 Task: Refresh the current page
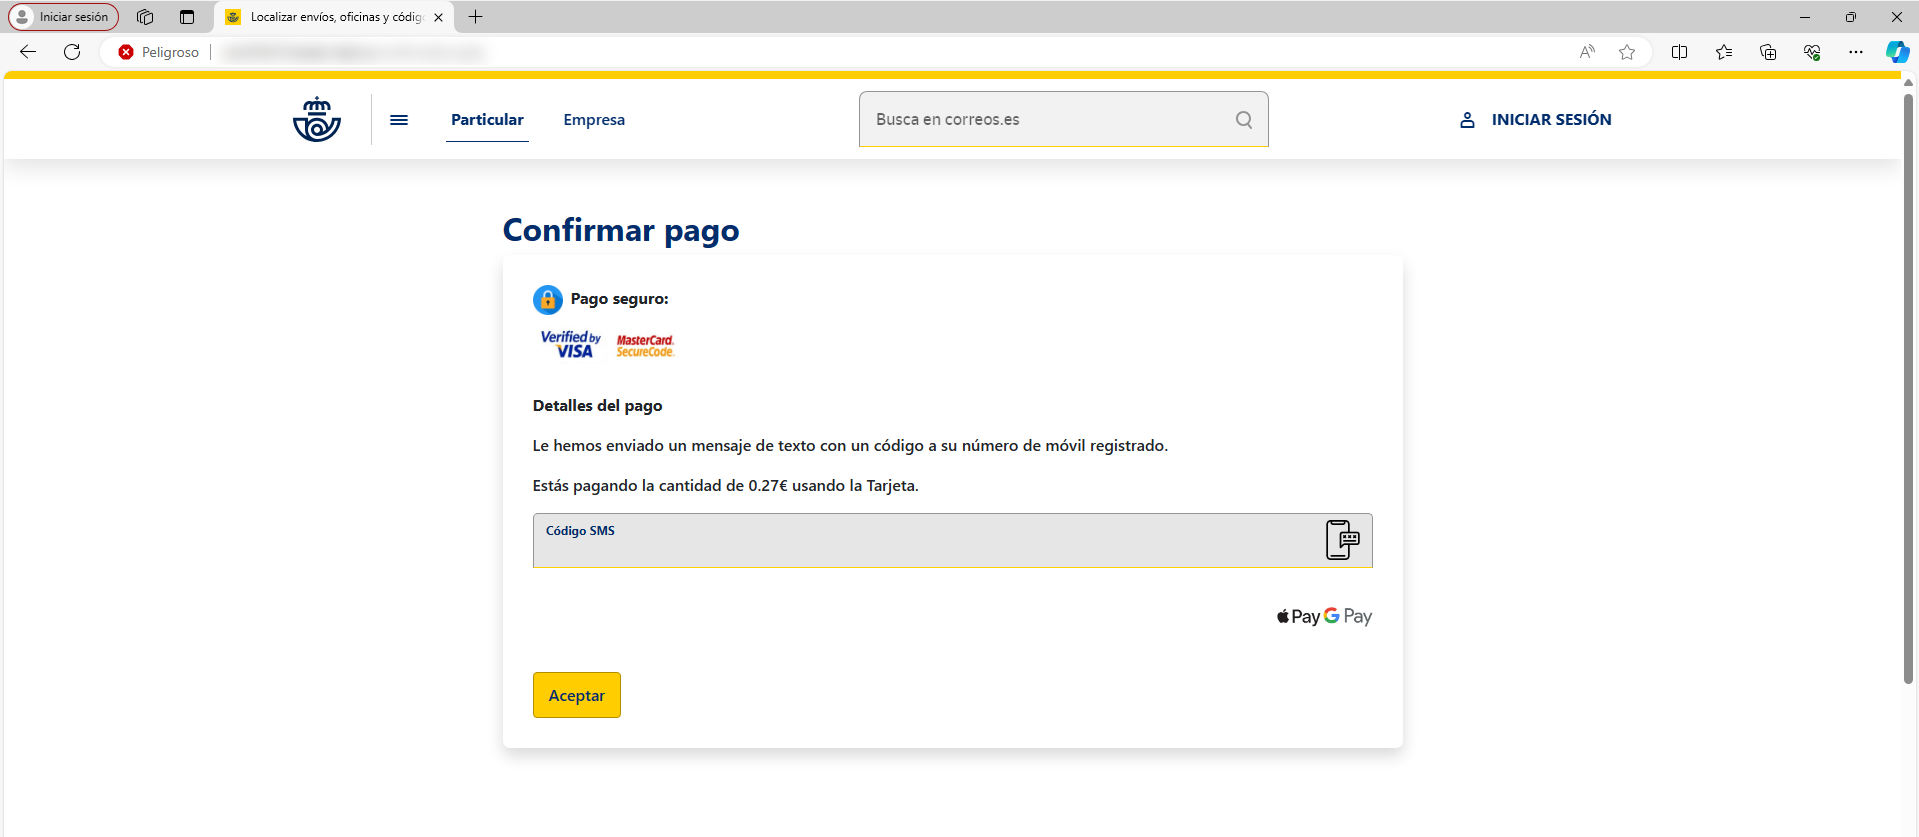pos(72,52)
